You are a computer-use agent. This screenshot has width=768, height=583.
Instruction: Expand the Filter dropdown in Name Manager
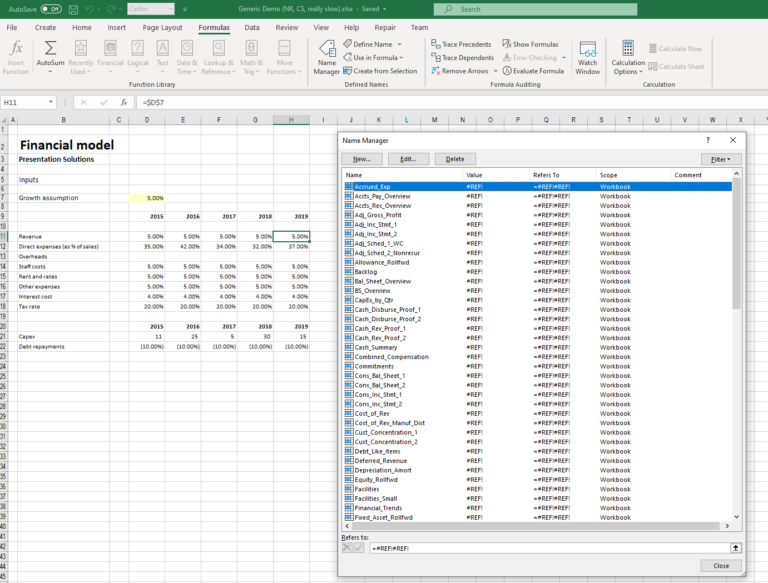(720, 159)
